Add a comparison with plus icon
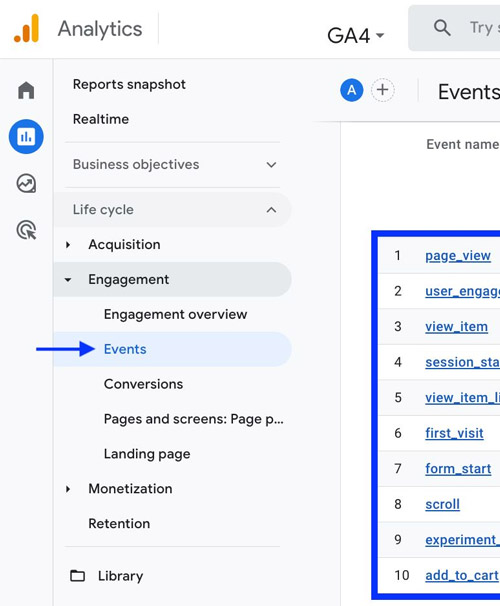Viewport: 500px width, 606px height. click(x=383, y=90)
